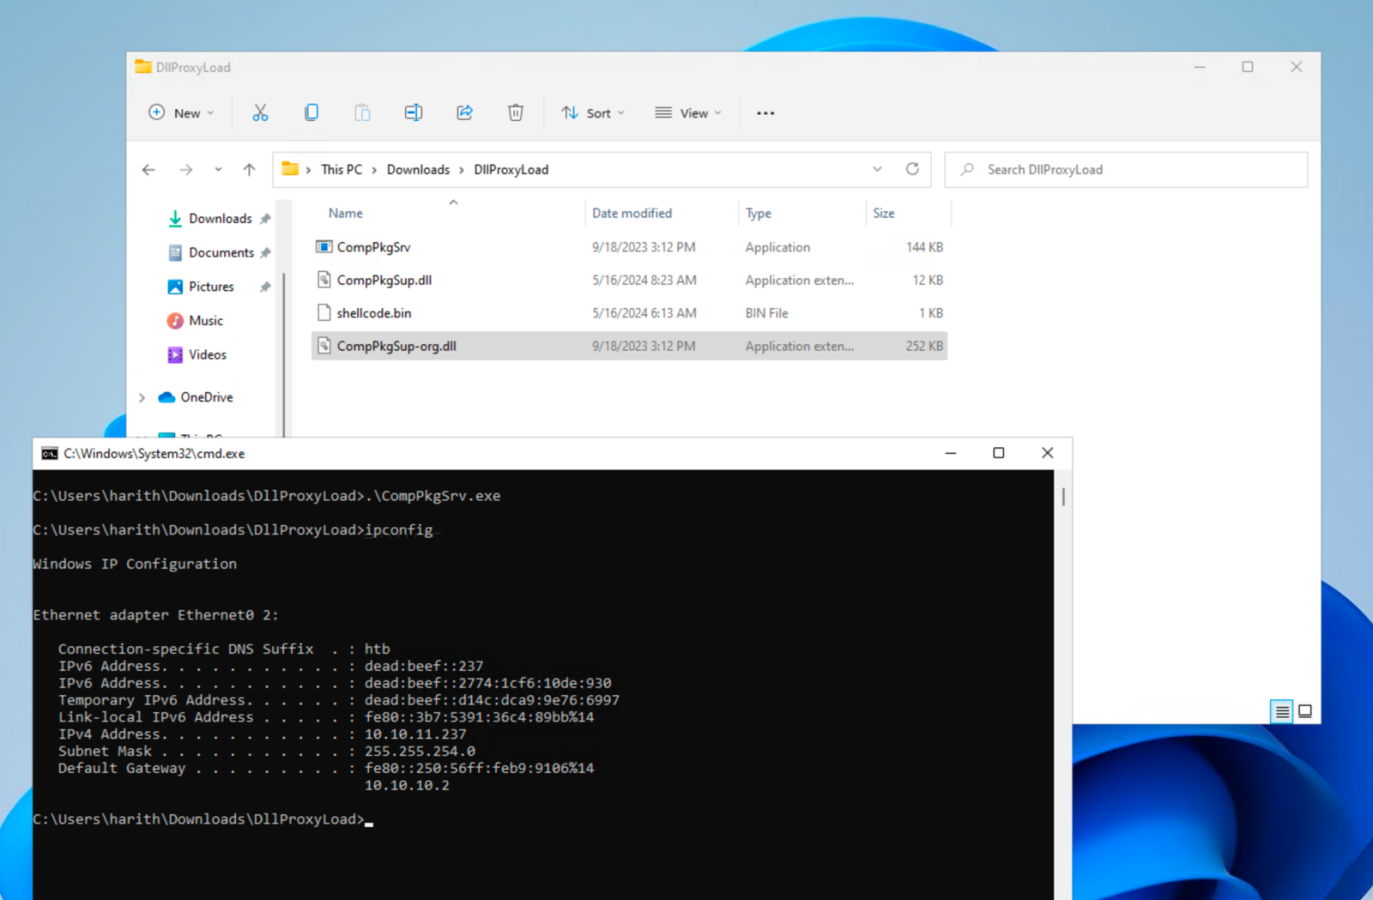Switch to large thumbnails view toggle
The width and height of the screenshot is (1373, 900).
point(1305,711)
